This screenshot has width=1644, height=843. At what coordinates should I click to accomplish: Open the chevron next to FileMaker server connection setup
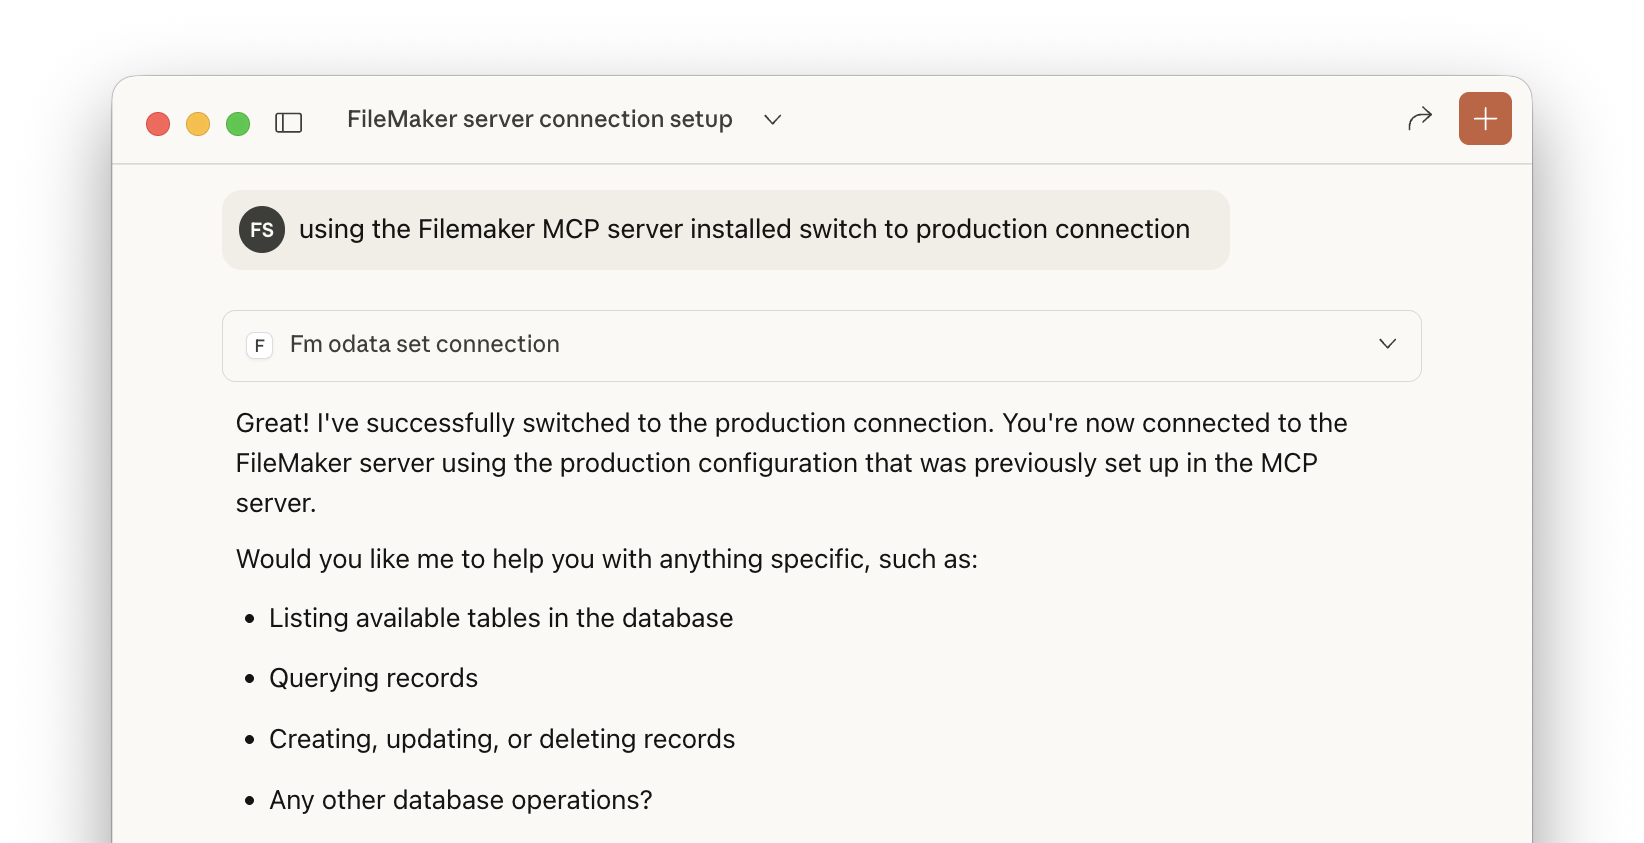[x=771, y=120]
